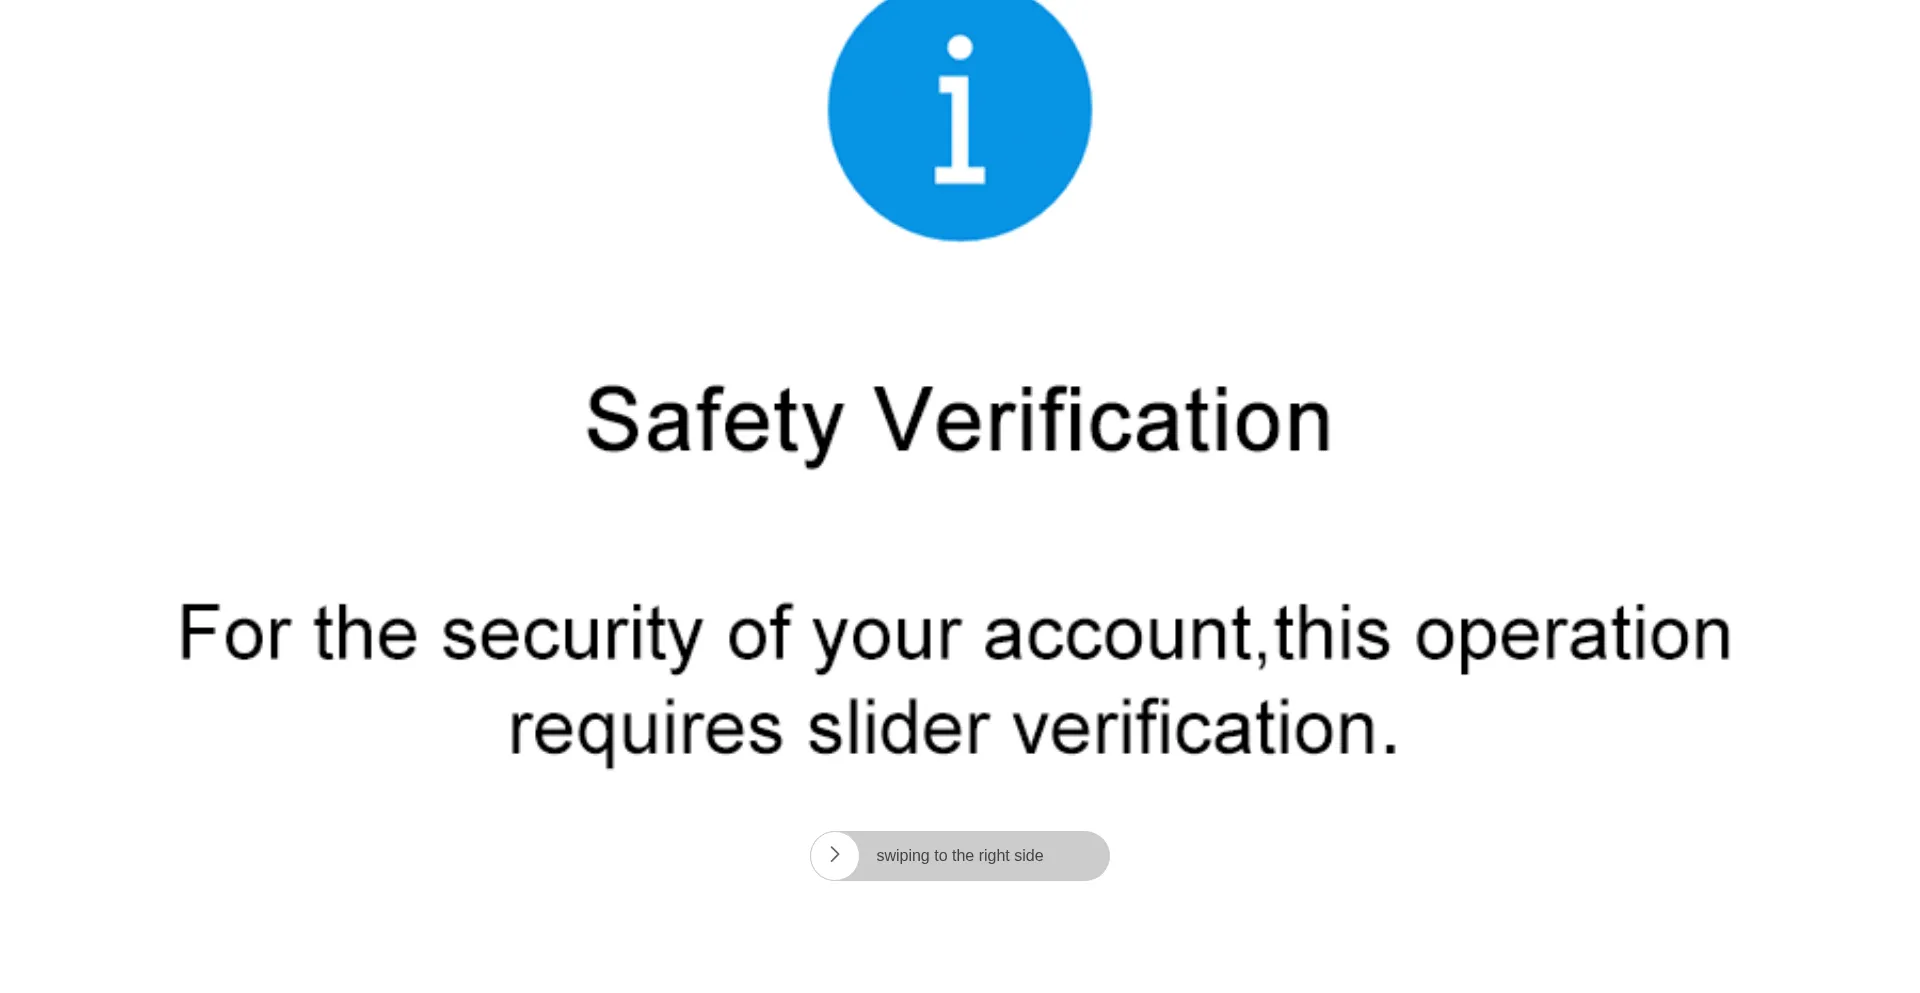
Task: Click the word 'right' on the slider
Action: tap(994, 856)
